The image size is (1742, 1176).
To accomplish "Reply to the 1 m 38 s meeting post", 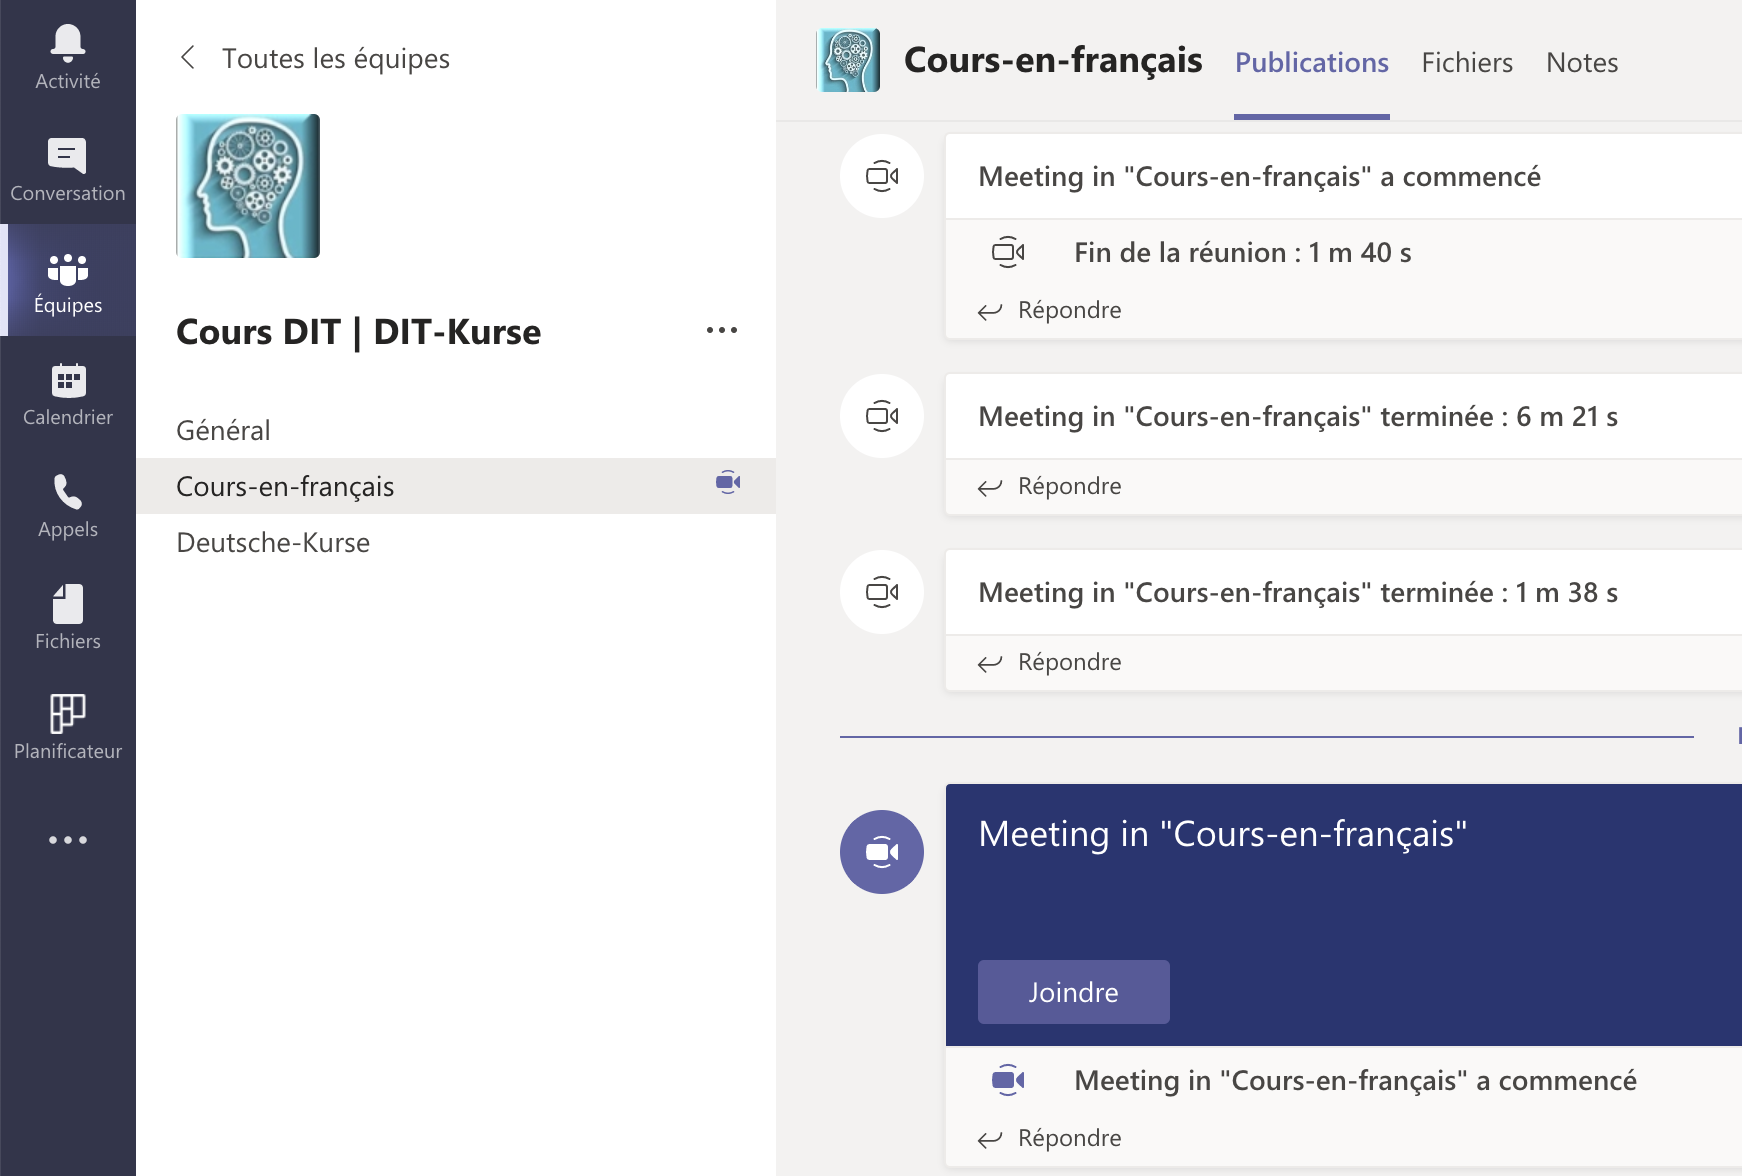I will [1050, 662].
